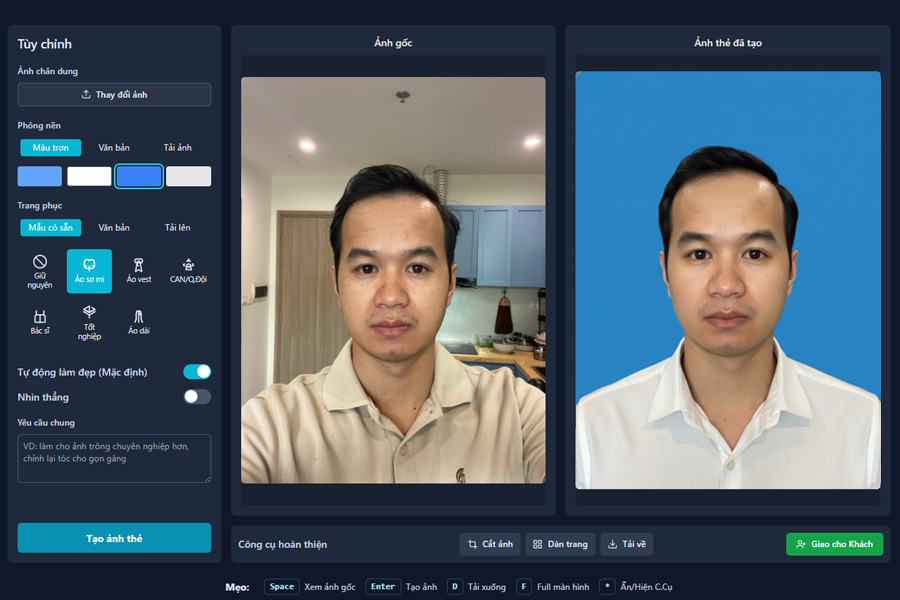Choose the Áo sơ mi outfit

(89, 270)
